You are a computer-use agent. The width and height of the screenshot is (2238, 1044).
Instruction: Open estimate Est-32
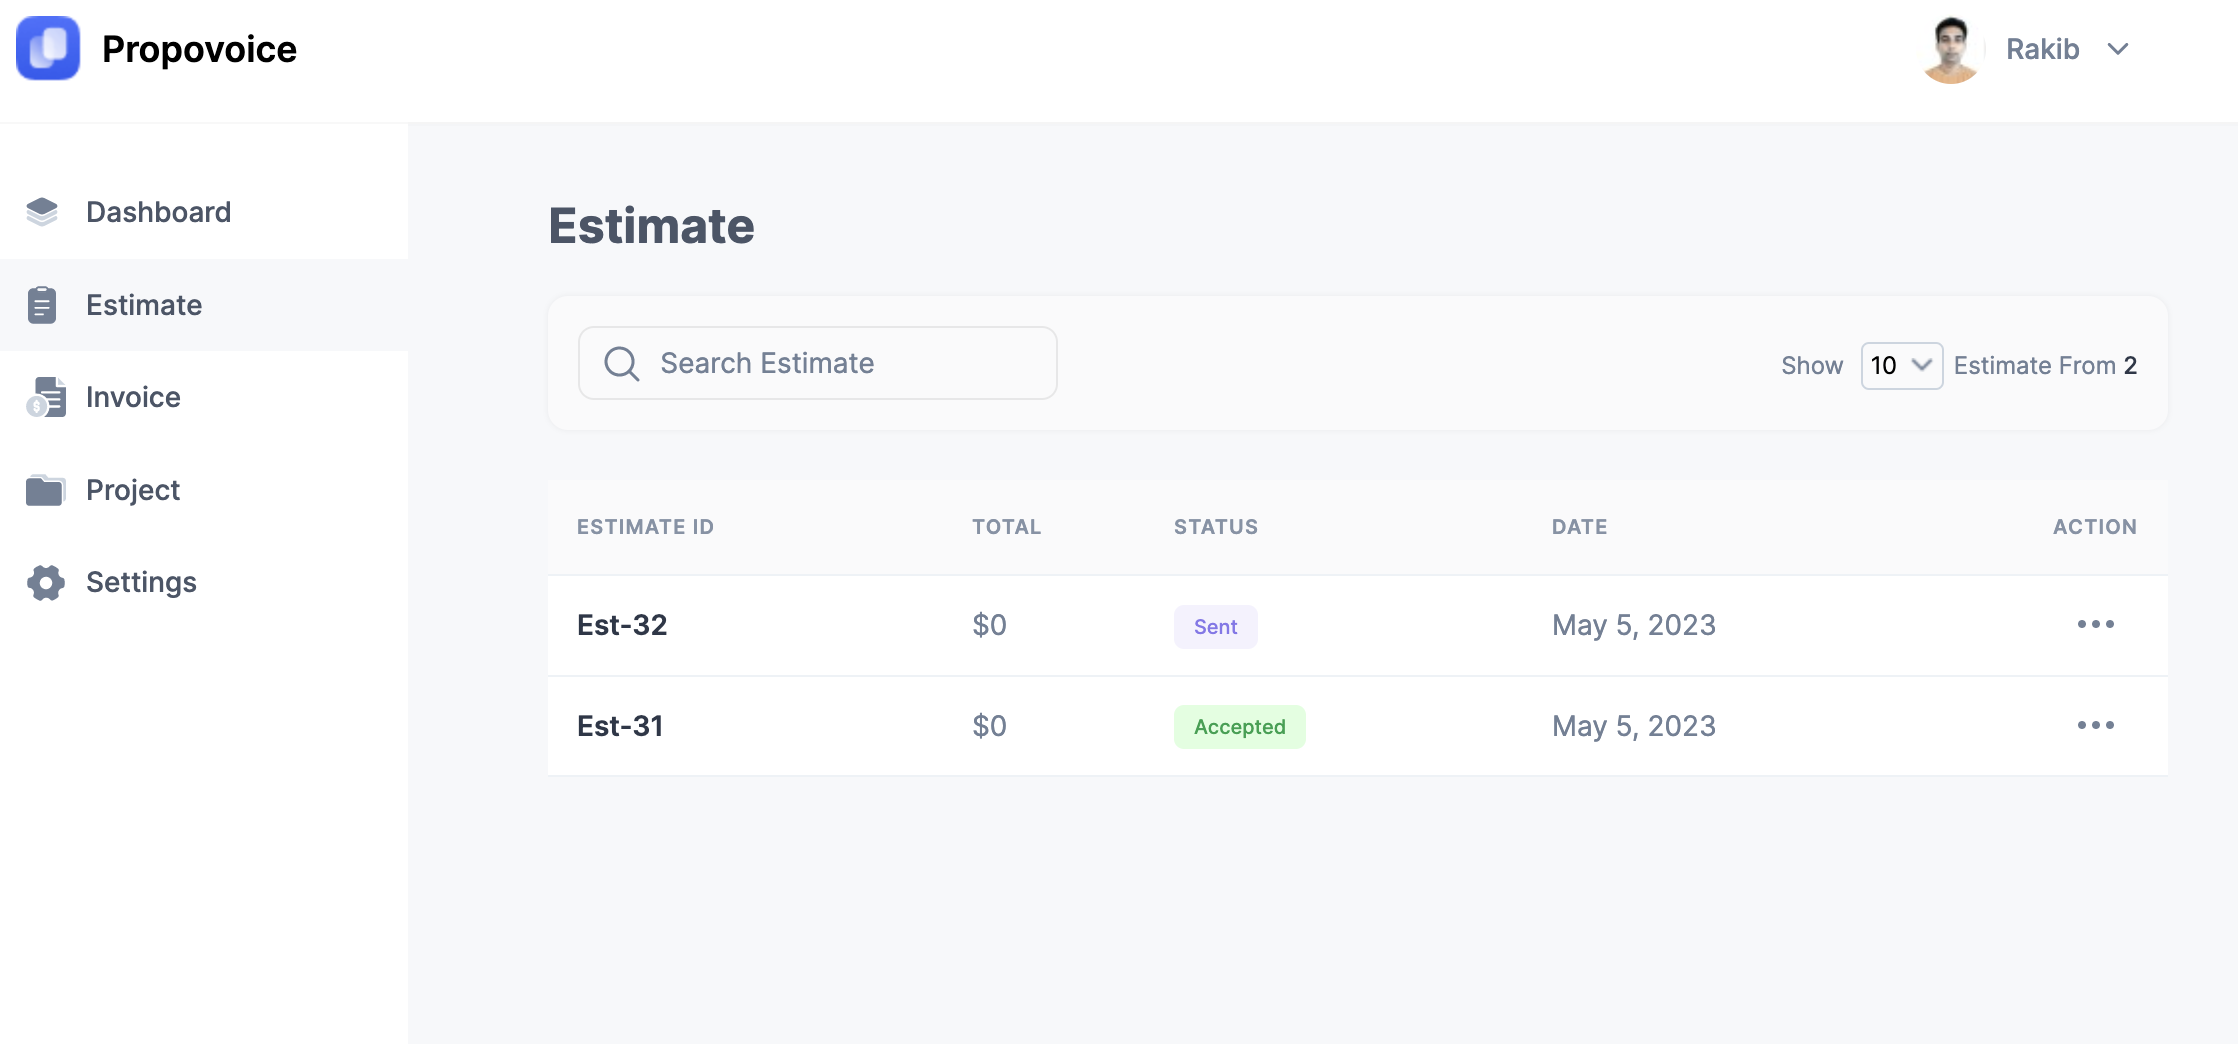pyautogui.click(x=622, y=625)
